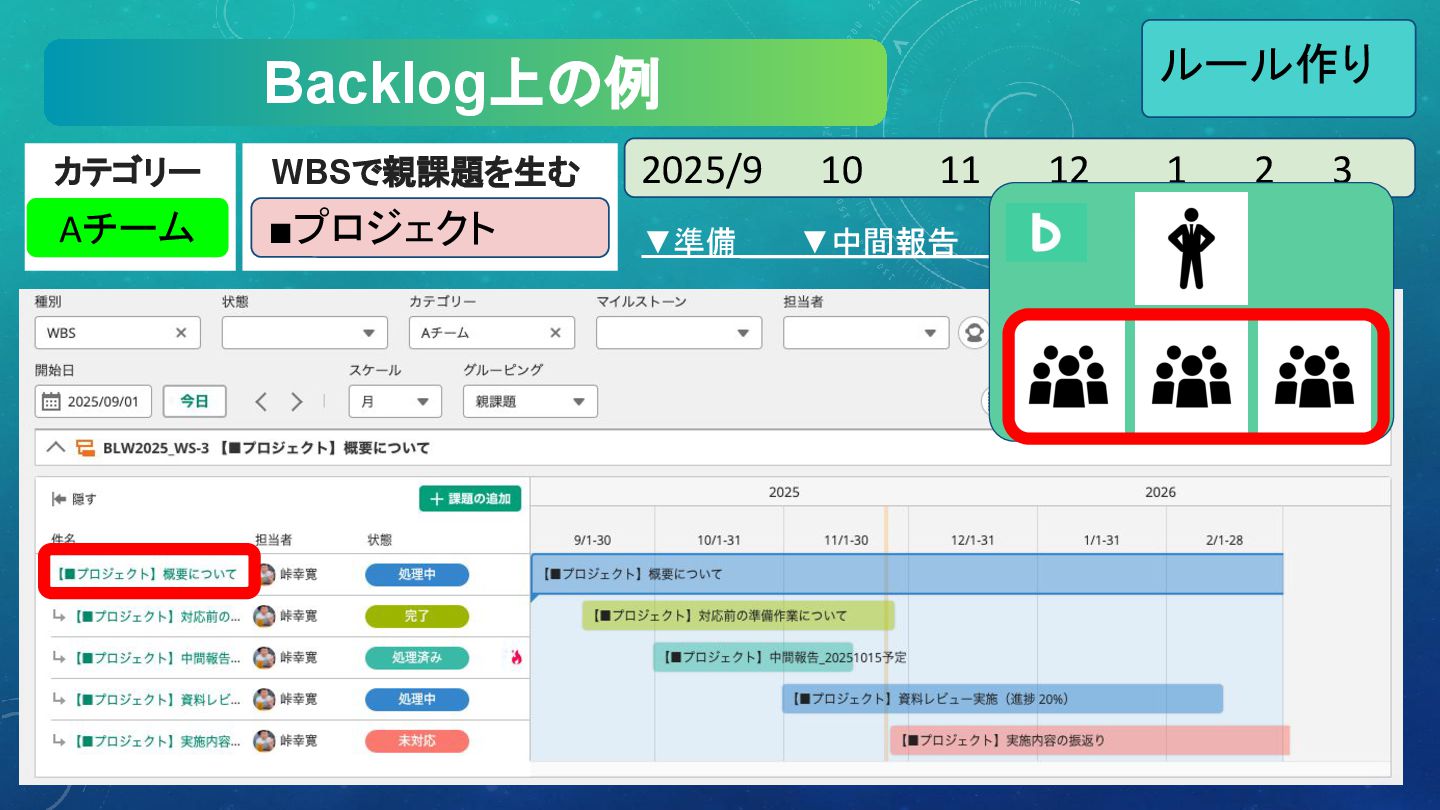The width and height of the screenshot is (1440, 810).
Task: Open the グルーピング dropdown showing 親課題
Action: (530, 401)
